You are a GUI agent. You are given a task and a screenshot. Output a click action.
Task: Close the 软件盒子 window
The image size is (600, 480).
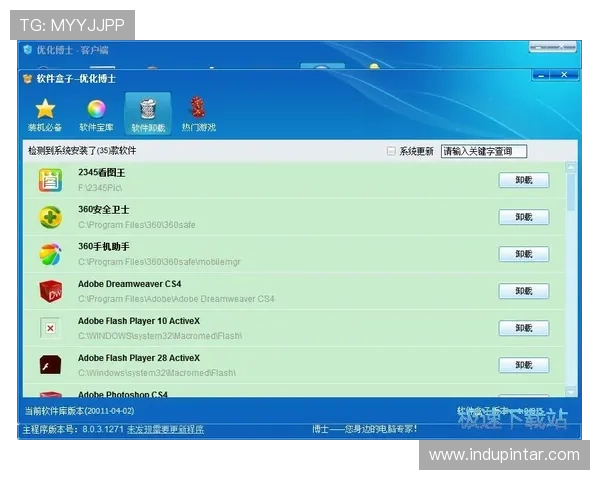pyautogui.click(x=564, y=75)
